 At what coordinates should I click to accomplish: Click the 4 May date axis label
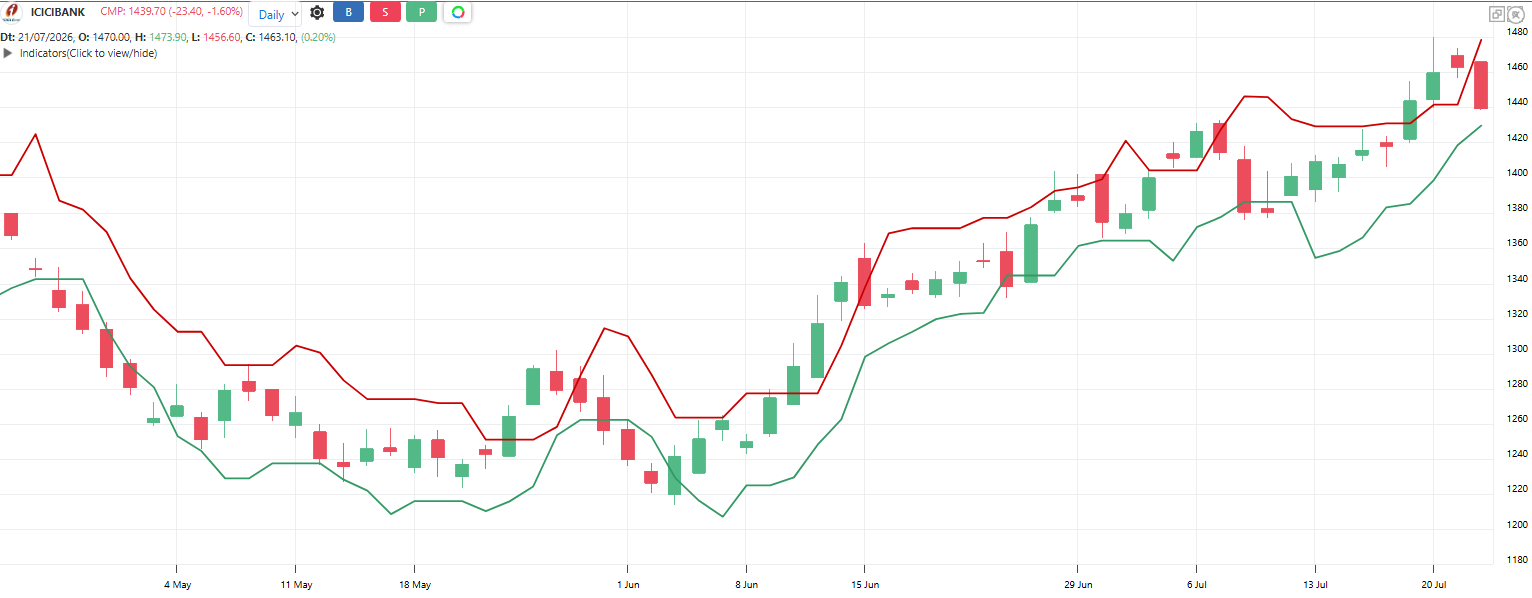coord(177,584)
